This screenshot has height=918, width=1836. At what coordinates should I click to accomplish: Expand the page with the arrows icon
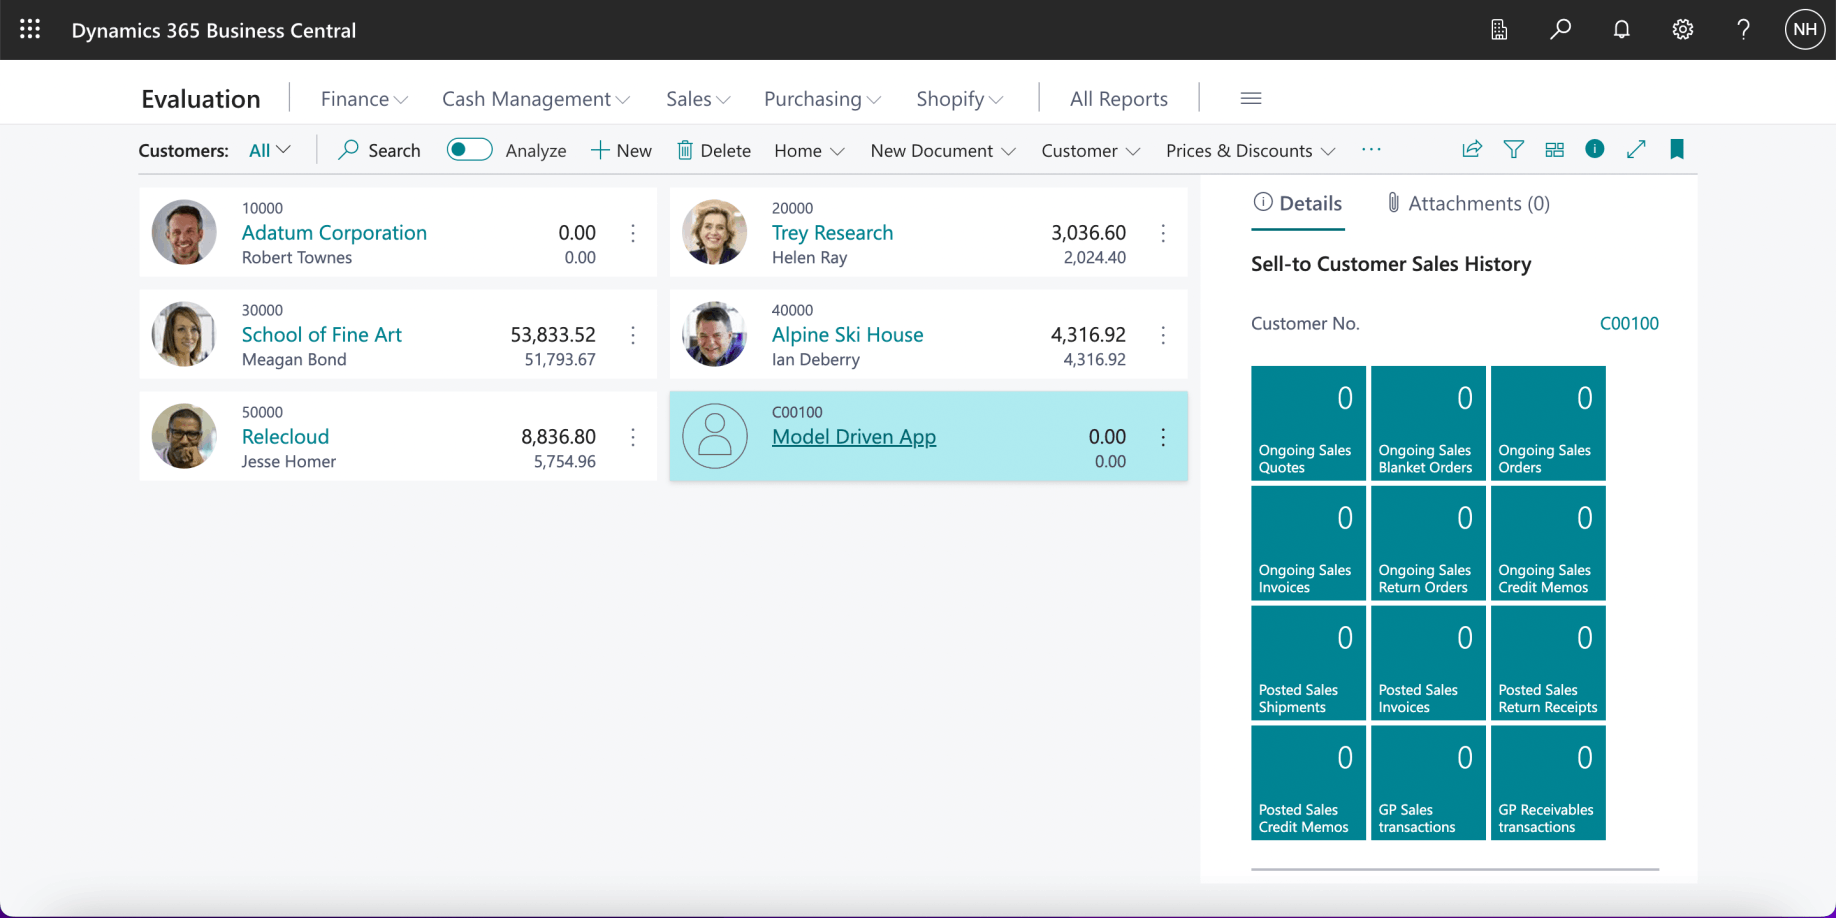pos(1636,150)
